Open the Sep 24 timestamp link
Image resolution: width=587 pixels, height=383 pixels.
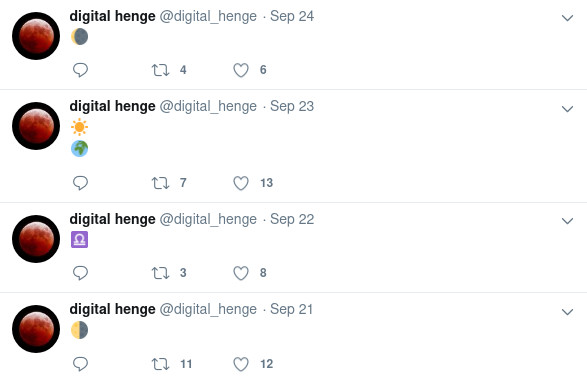coord(292,16)
